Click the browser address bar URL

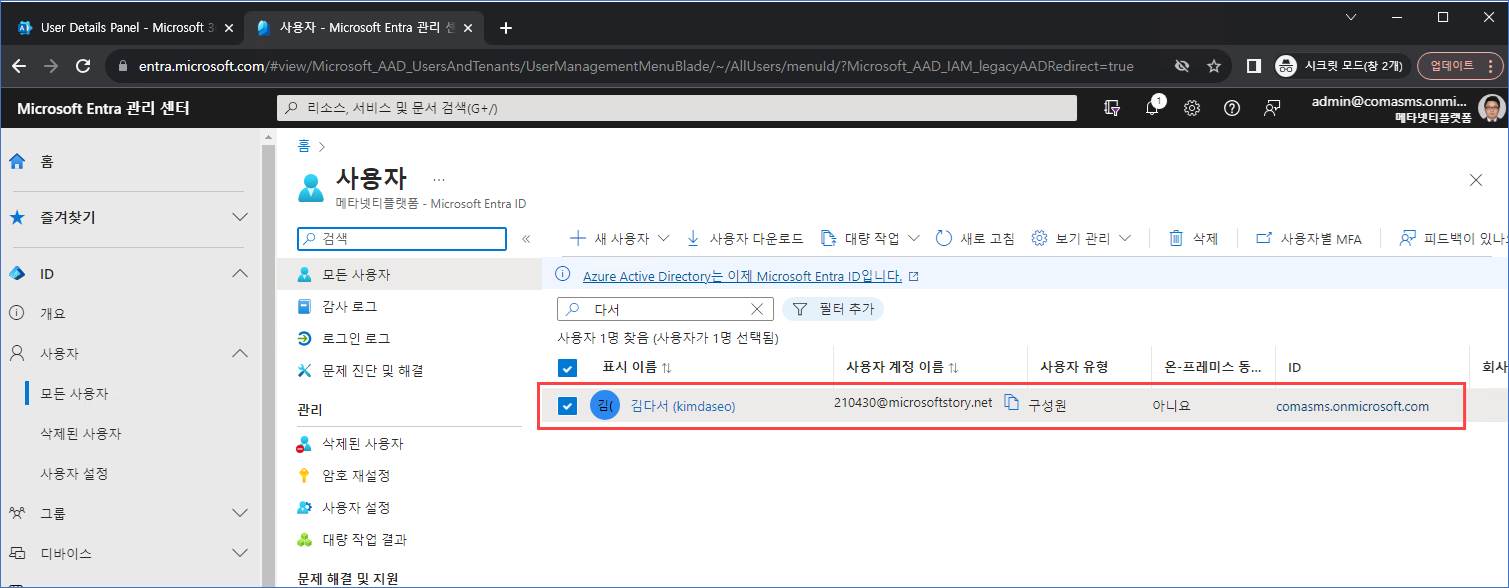[x=634, y=66]
